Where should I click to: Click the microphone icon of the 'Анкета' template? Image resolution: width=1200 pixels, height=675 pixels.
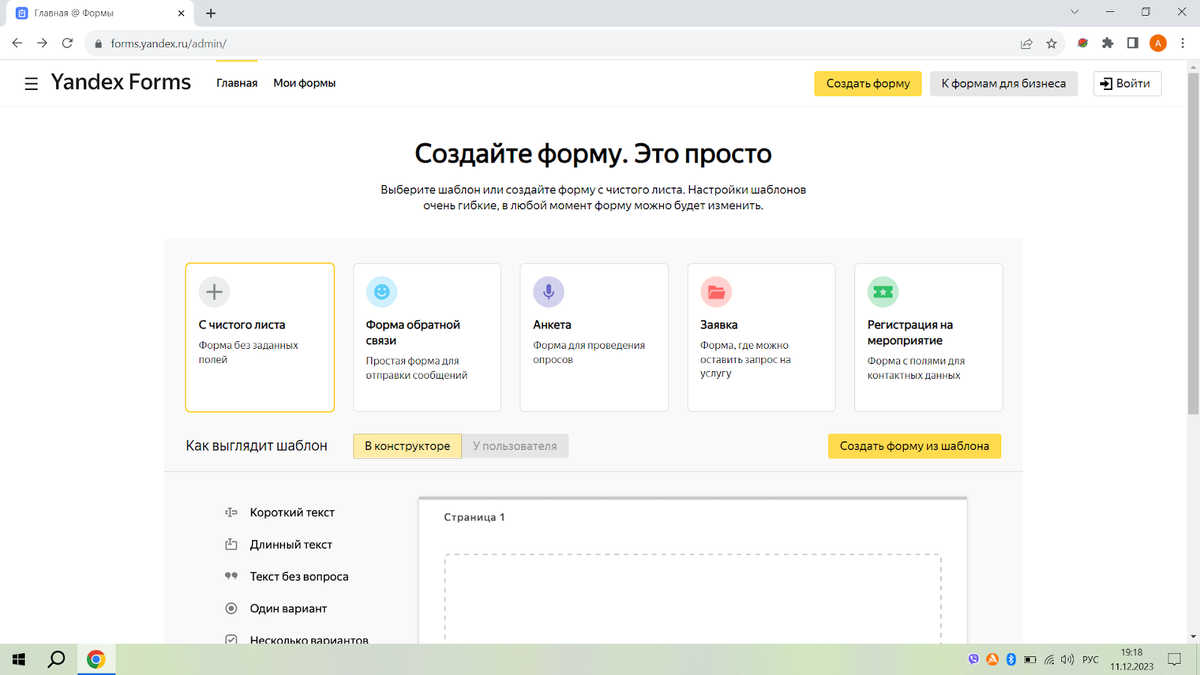pyautogui.click(x=548, y=292)
